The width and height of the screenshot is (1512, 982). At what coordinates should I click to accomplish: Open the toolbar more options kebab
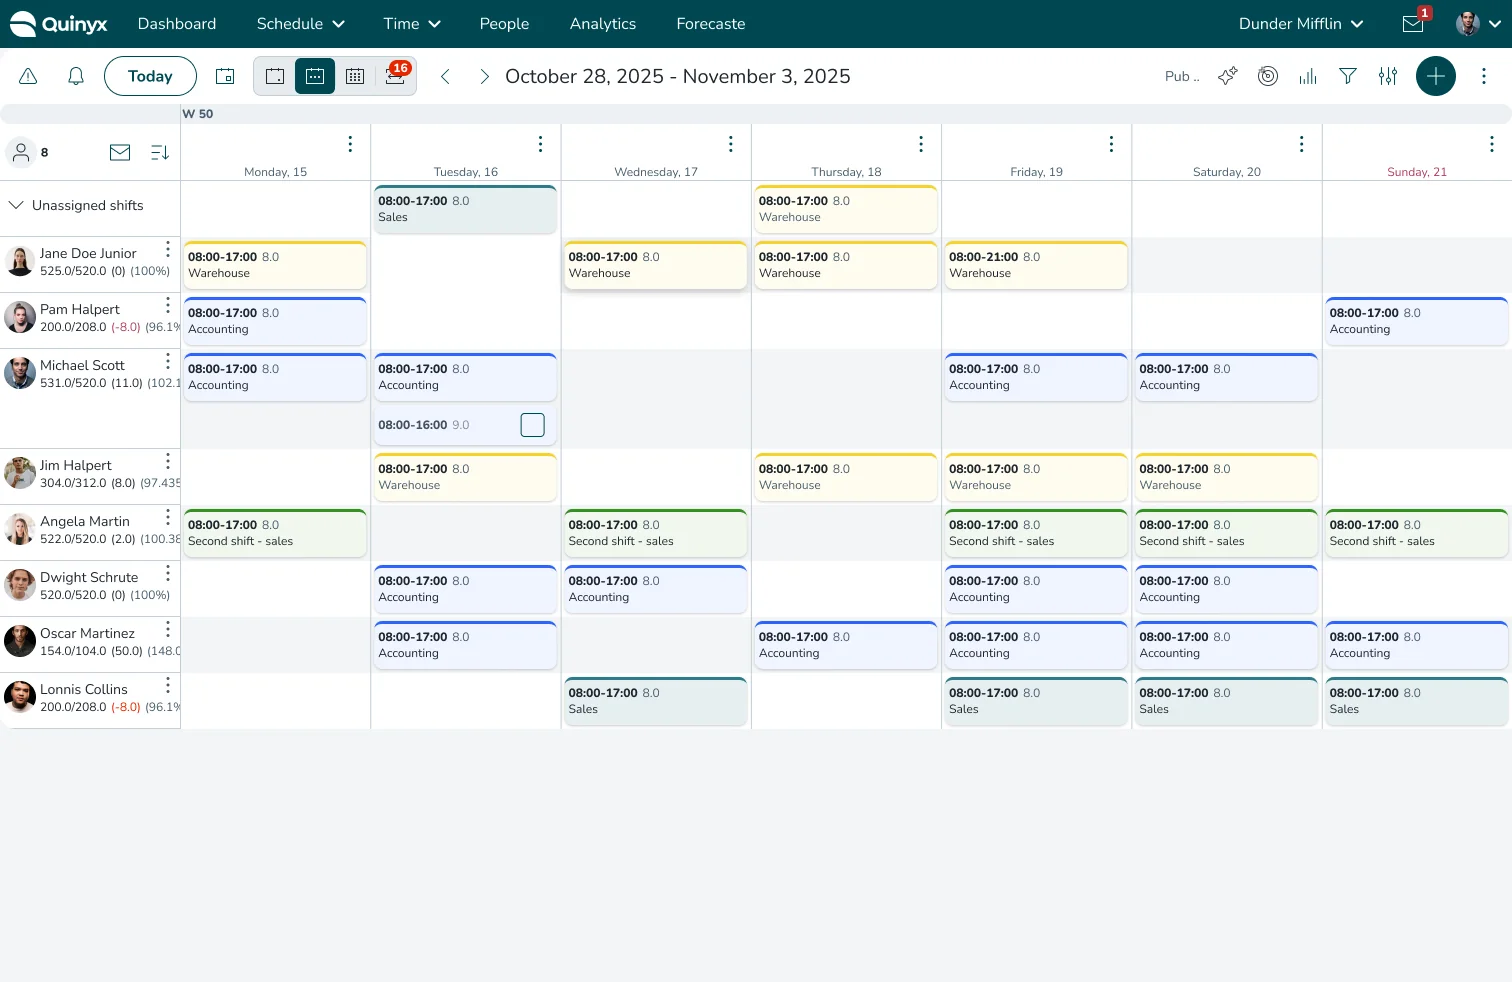point(1484,76)
